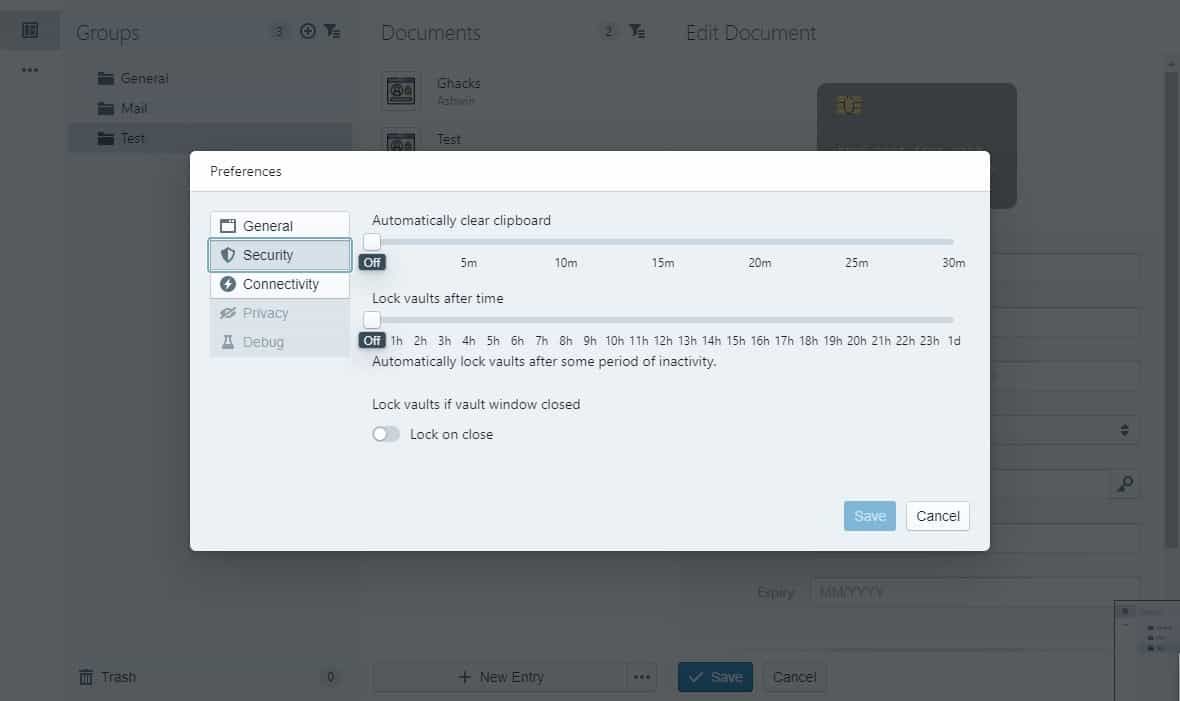Screen dimensions: 1180x701
Task: Click the crossed-eye icon beside Privacy
Action: 228,313
